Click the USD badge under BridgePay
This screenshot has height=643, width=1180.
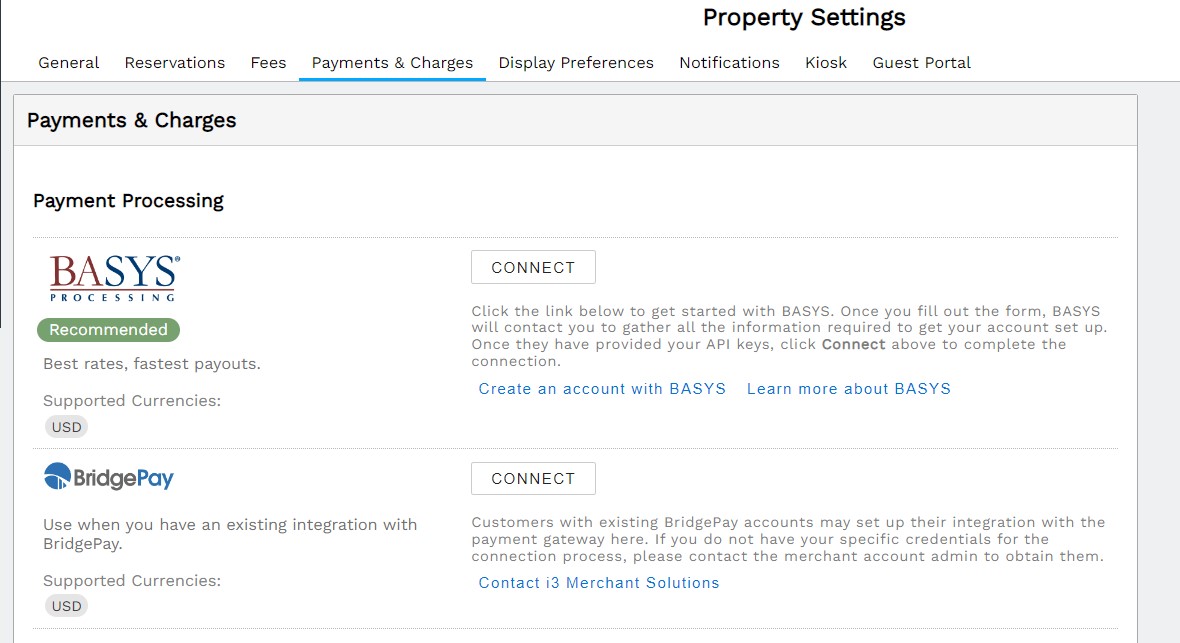[67, 606]
